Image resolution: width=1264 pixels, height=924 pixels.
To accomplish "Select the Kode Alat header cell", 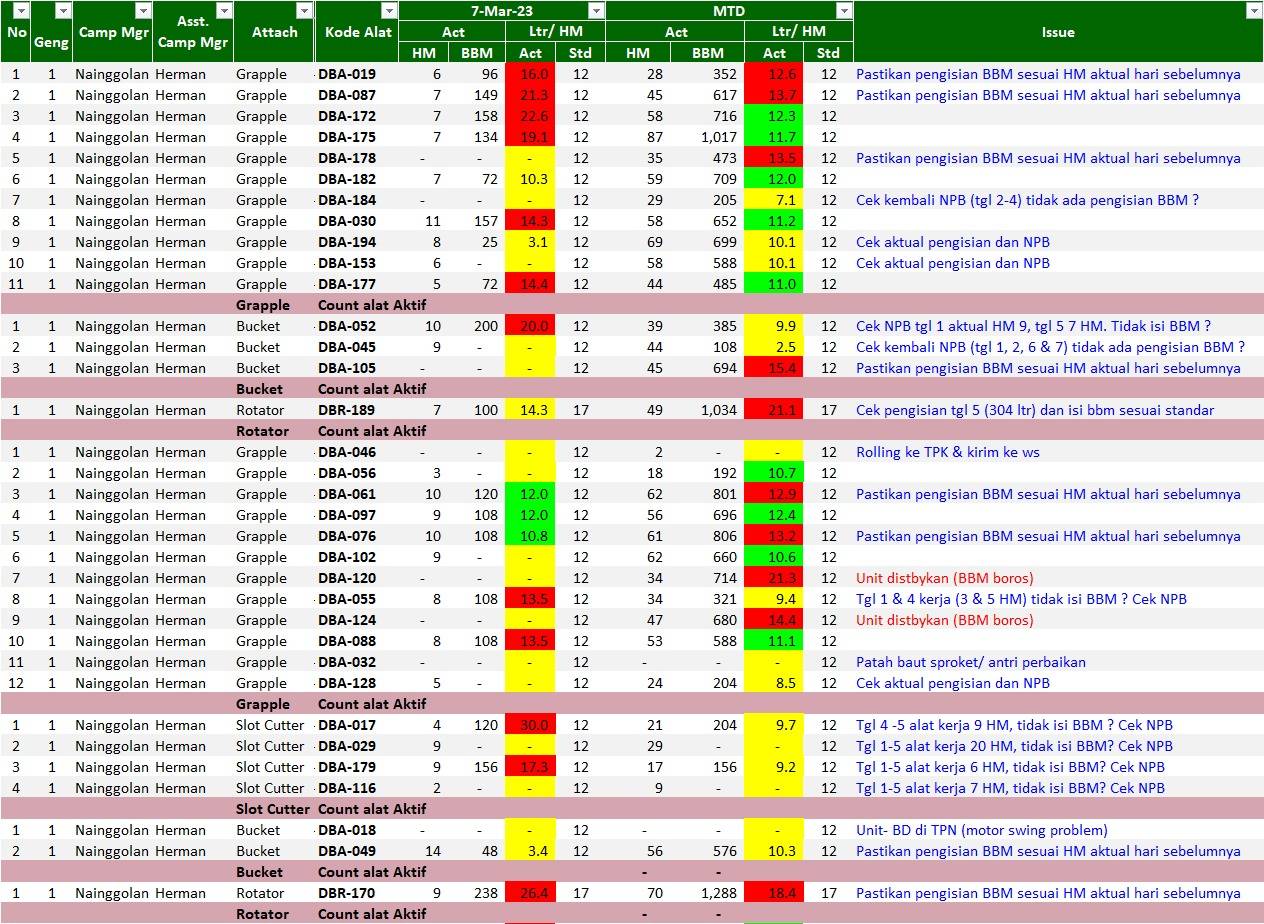I will click(x=357, y=32).
